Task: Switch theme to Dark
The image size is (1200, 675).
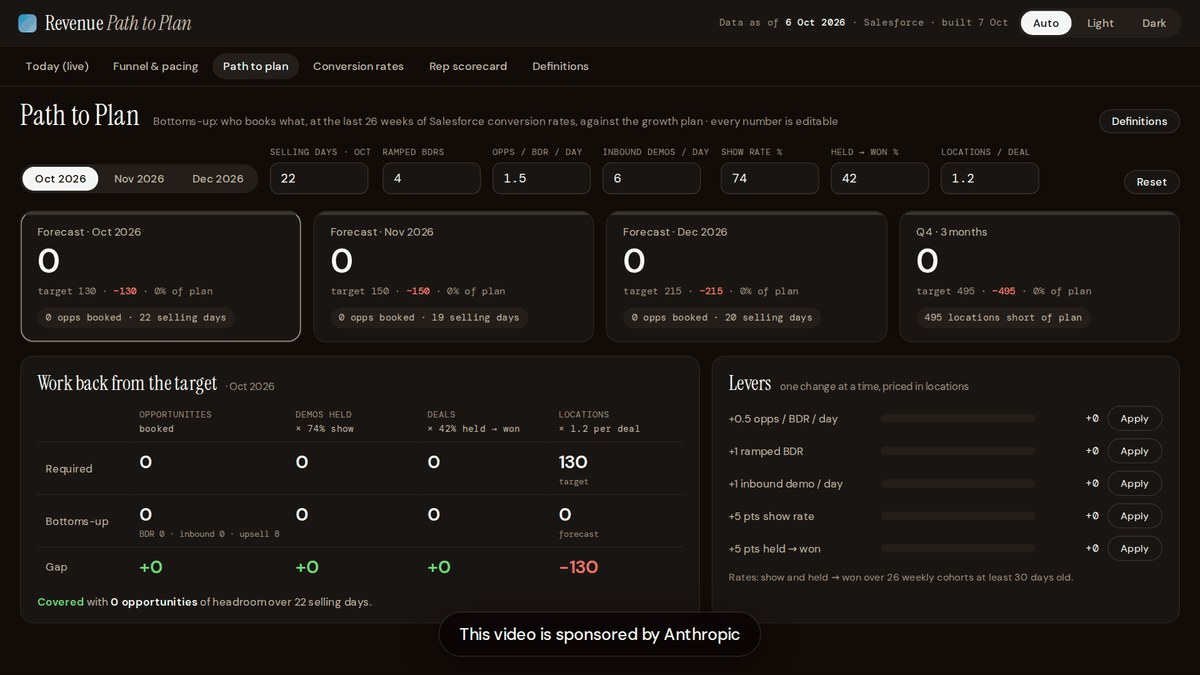Action: [1154, 23]
